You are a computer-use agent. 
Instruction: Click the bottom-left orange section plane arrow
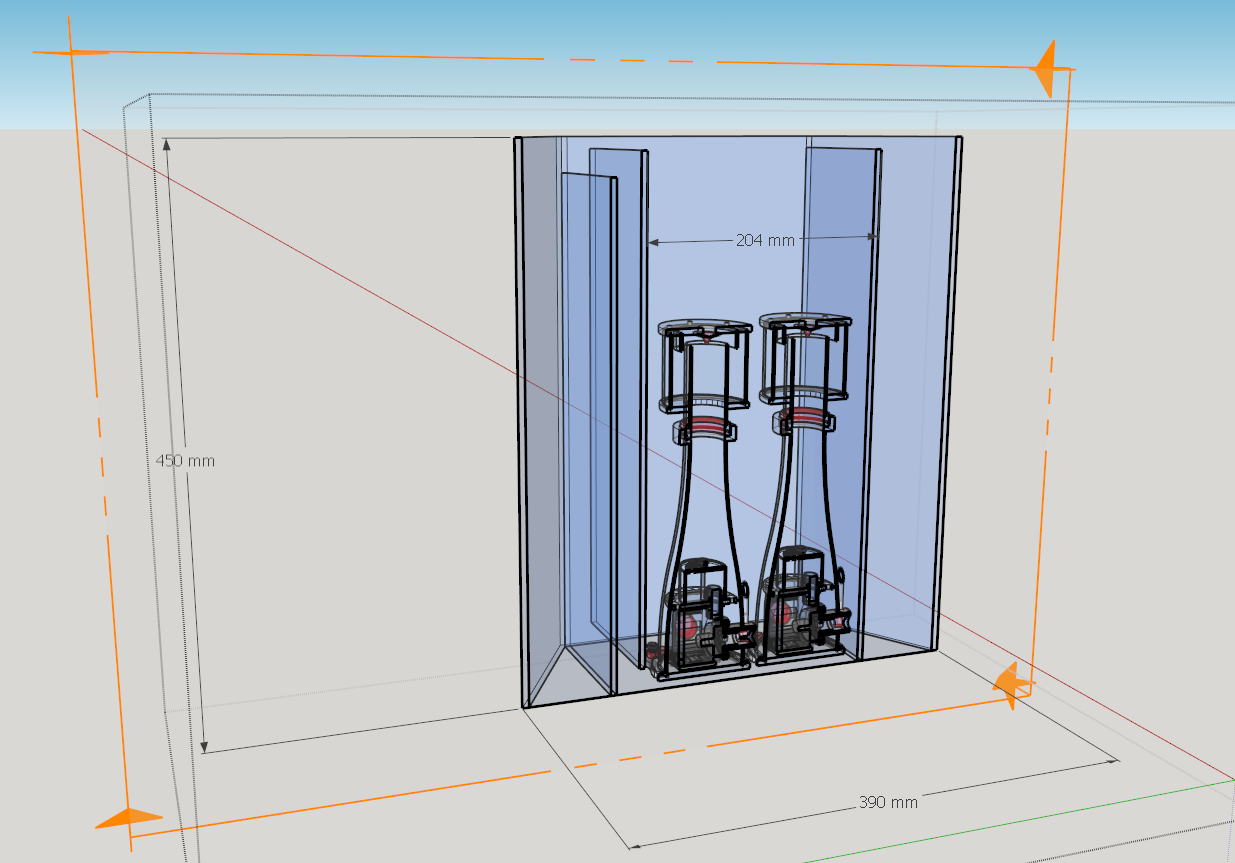click(128, 818)
